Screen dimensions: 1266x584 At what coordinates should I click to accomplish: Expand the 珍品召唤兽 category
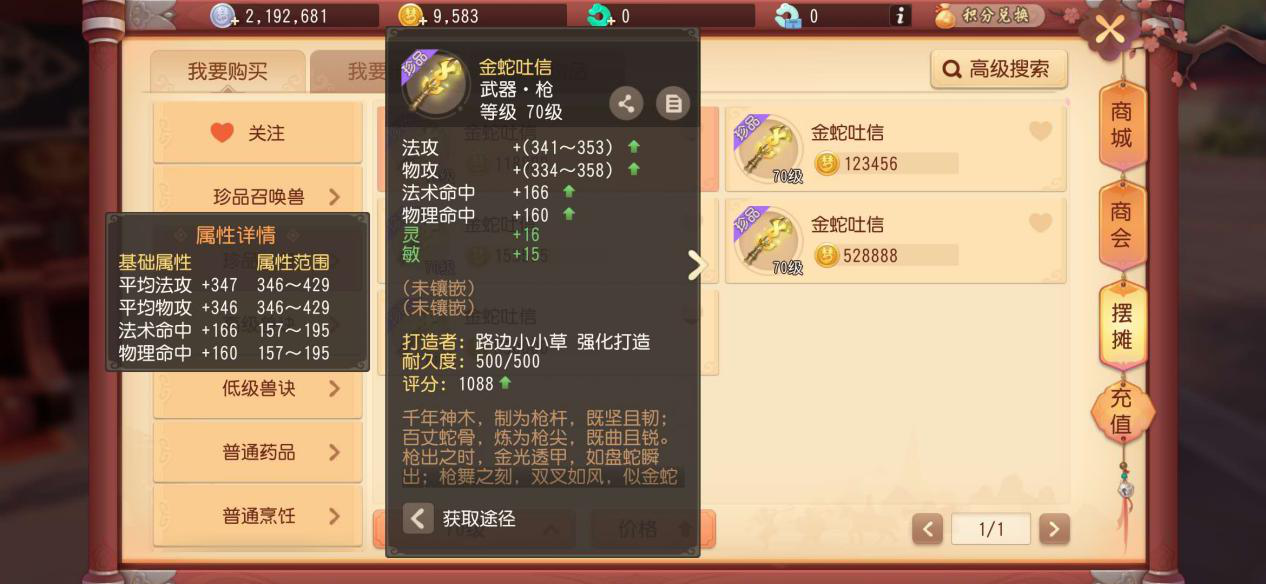point(257,196)
